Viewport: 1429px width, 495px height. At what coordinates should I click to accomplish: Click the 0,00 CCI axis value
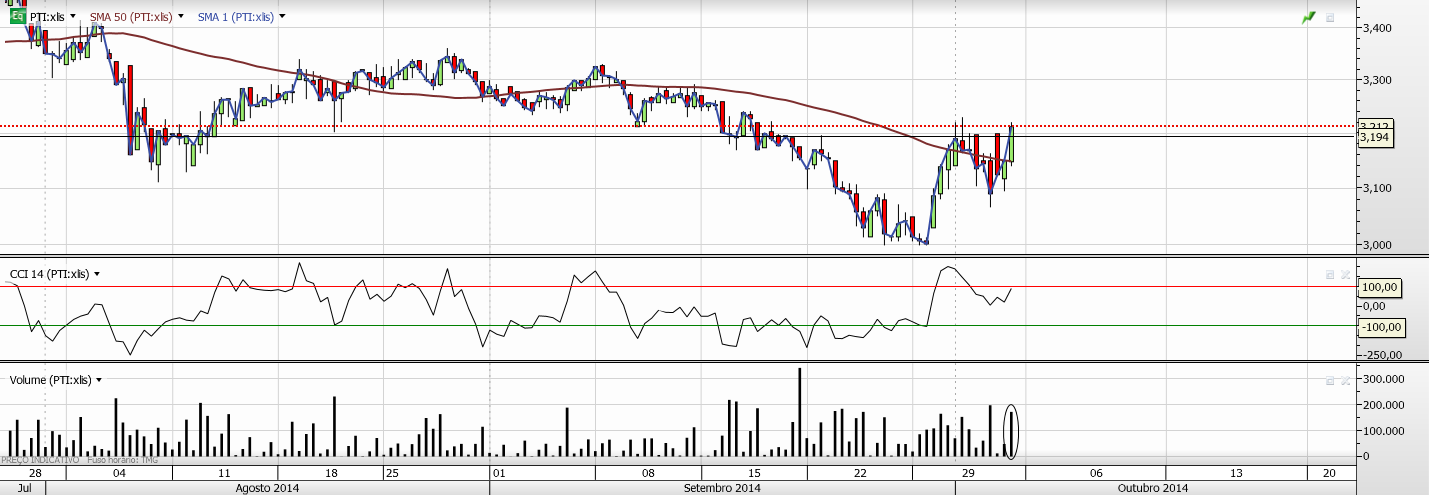[1376, 306]
